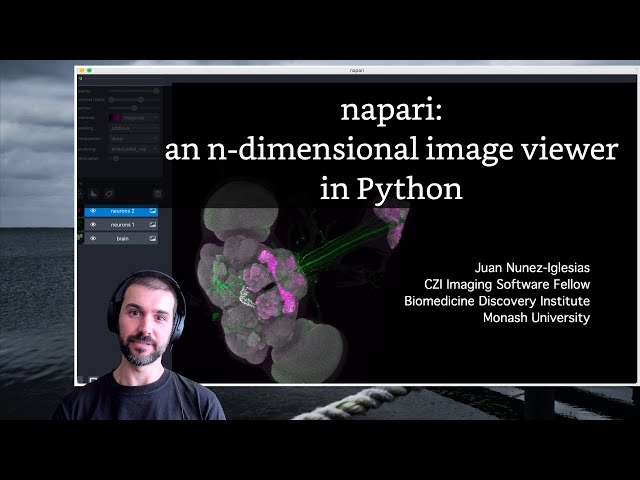Click the attenuation slider handle
Screen dimensions: 640x480
pyautogui.click(x=116, y=158)
